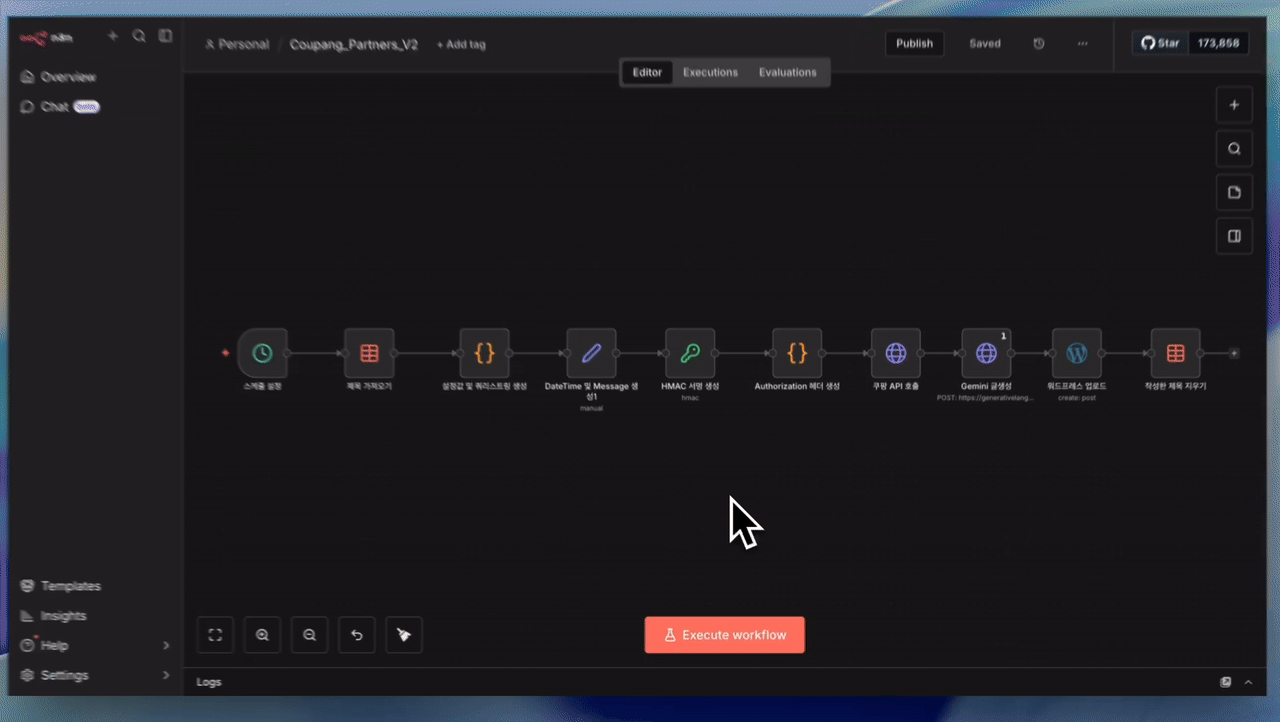Select the HMAC key node
1280x722 pixels.
690,353
